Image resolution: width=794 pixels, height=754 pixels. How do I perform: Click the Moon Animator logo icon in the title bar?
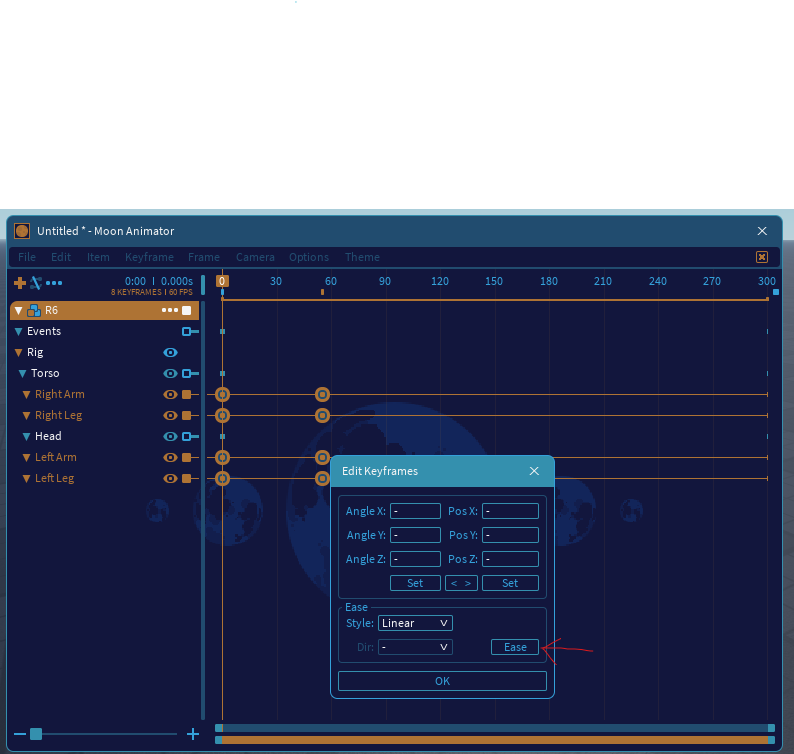tap(22, 231)
